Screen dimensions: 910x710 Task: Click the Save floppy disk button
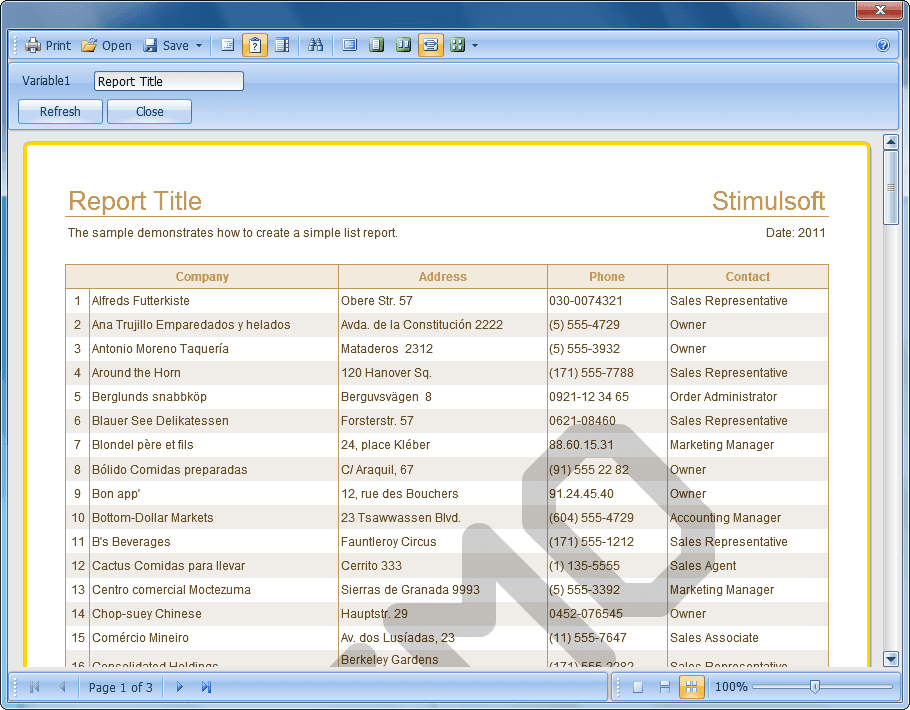pos(166,45)
